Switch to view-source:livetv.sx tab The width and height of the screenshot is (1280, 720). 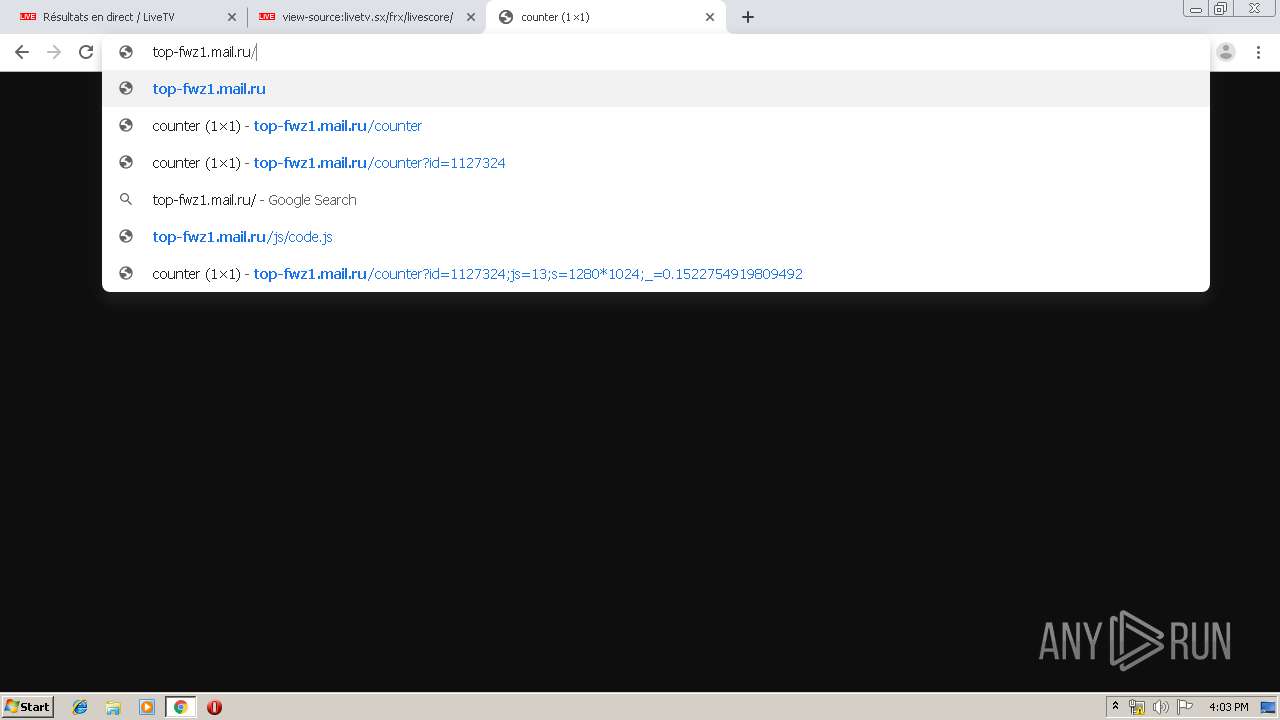pos(366,17)
